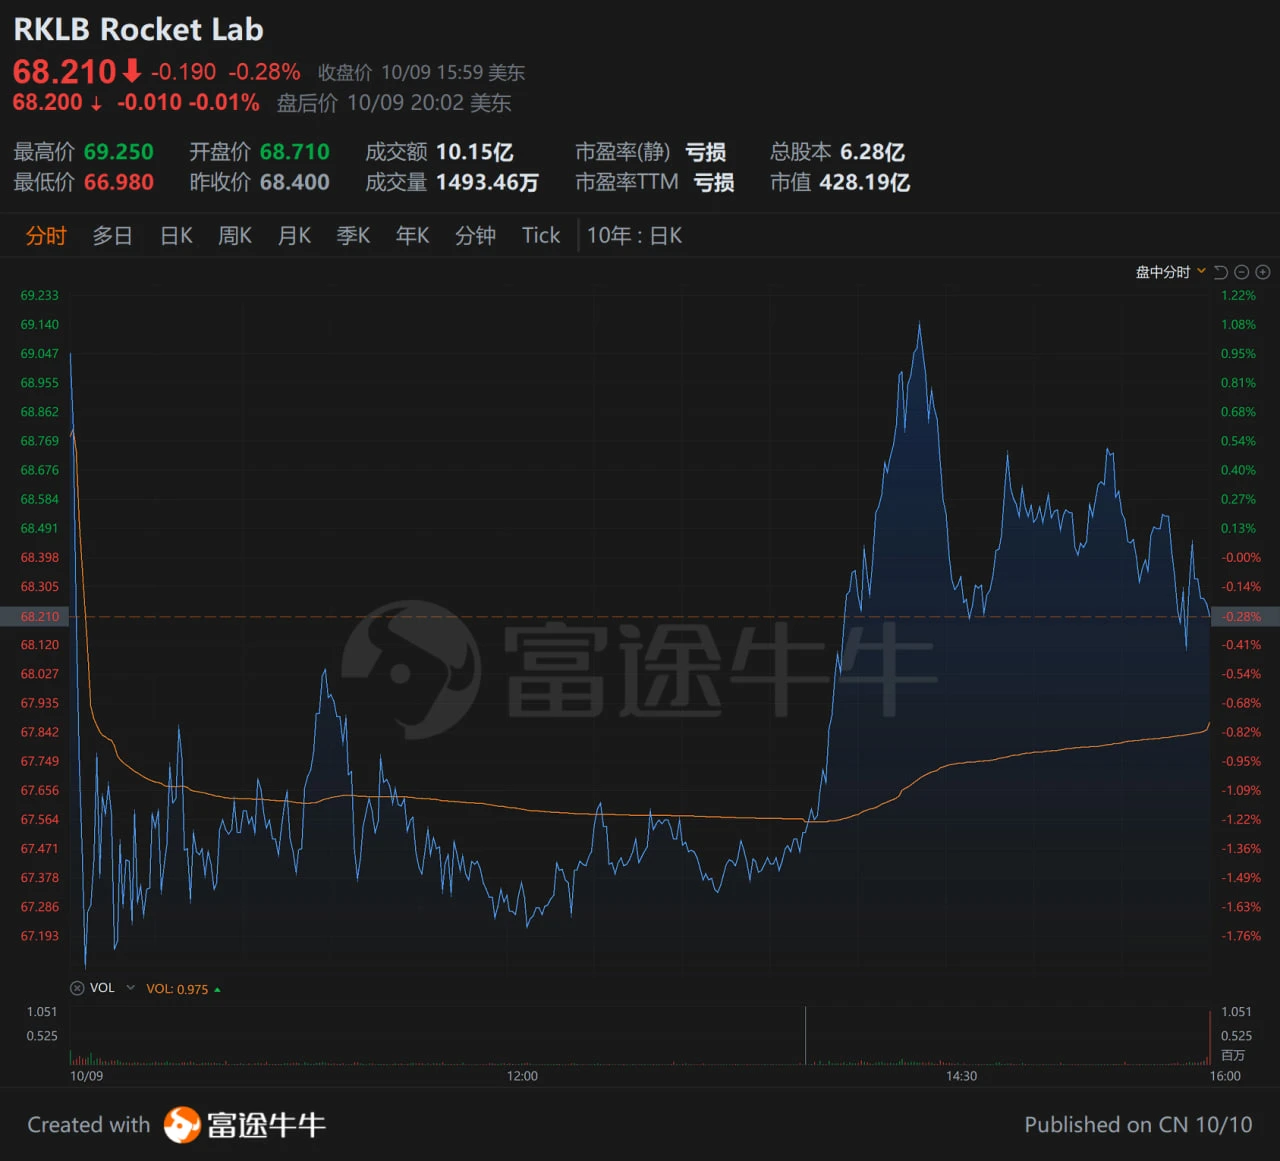Click the 市盈率TTM 亏损 value
1280x1161 pixels.
click(x=714, y=182)
